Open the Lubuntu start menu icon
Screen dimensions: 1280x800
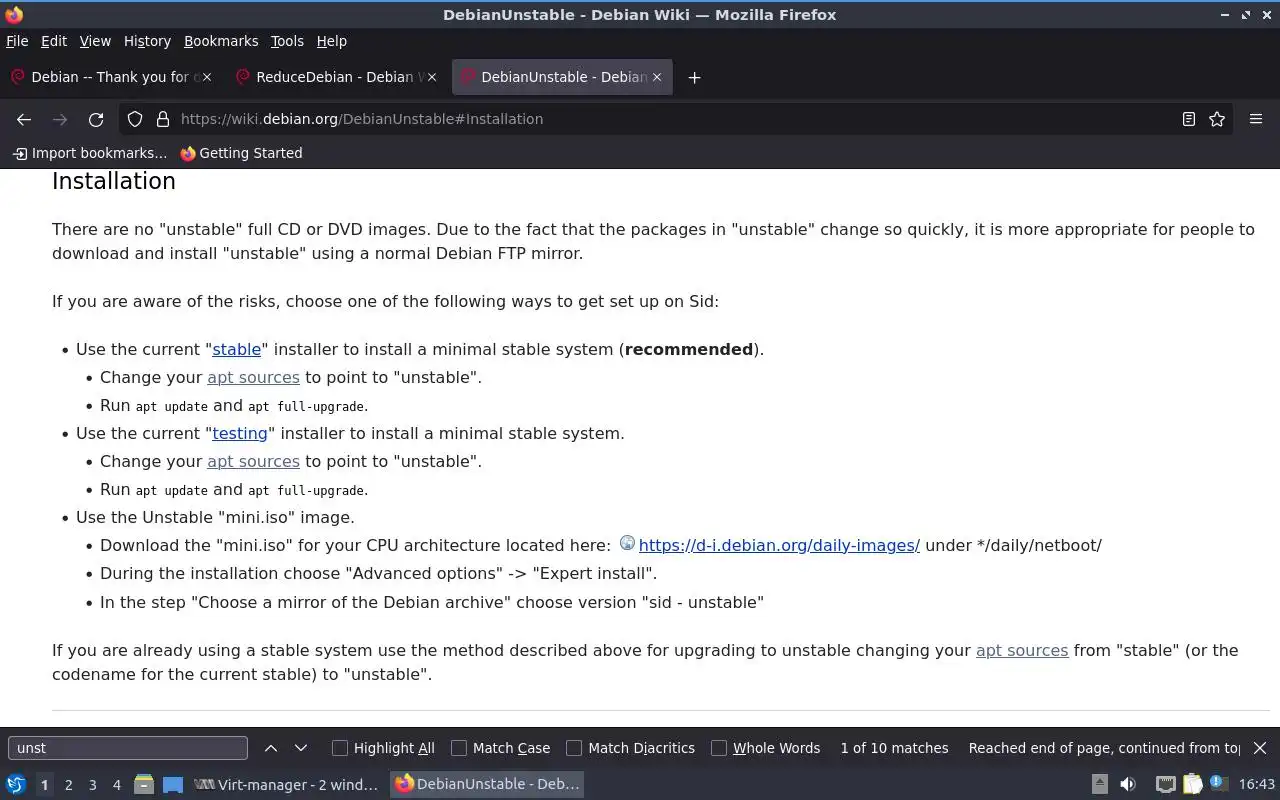pyautogui.click(x=15, y=784)
